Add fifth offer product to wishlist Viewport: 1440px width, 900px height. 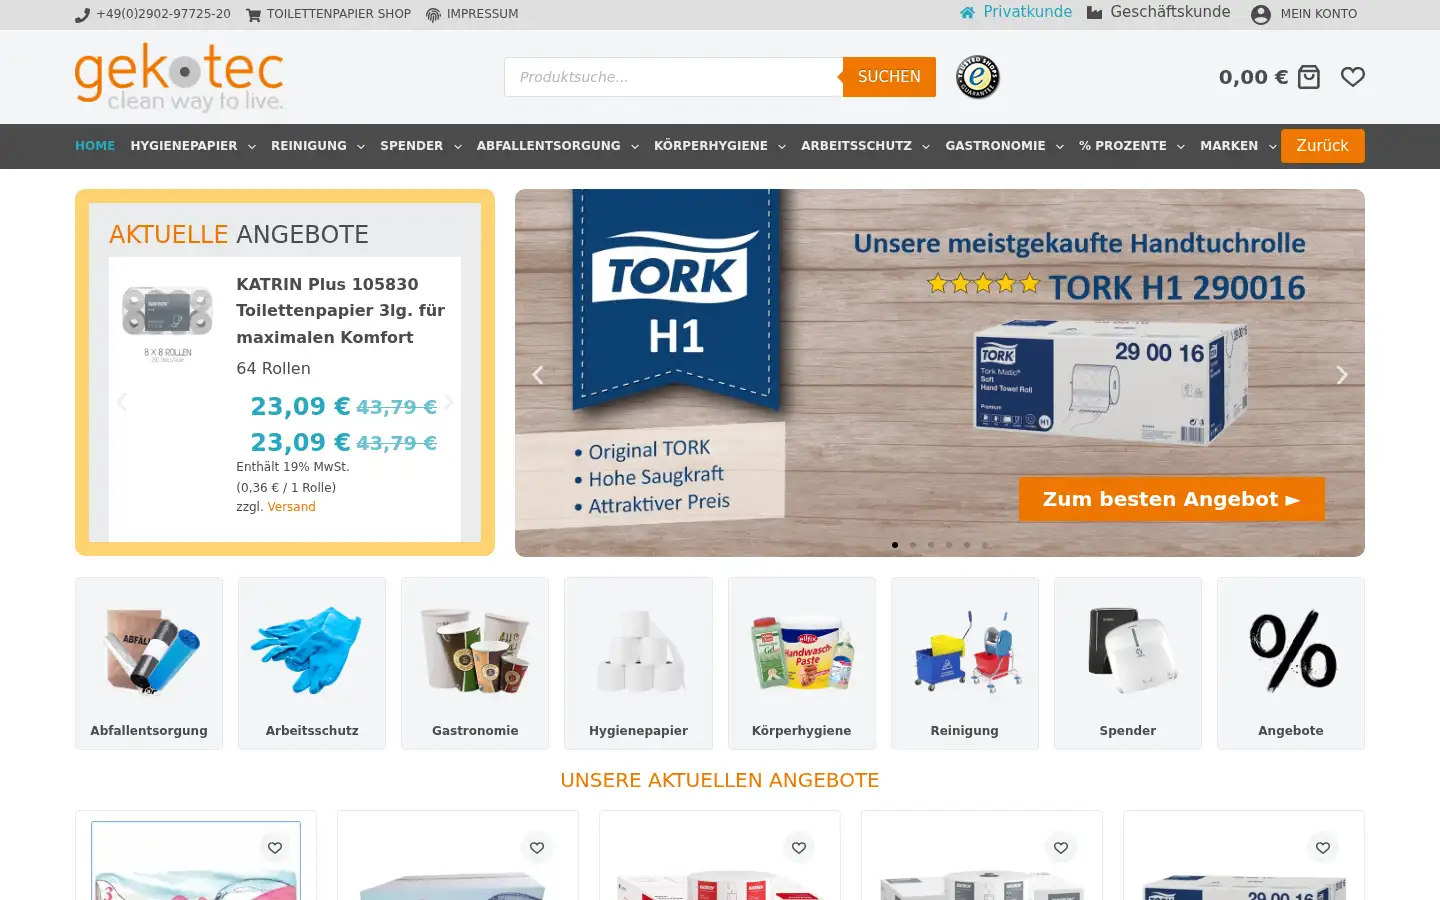[x=1323, y=848]
